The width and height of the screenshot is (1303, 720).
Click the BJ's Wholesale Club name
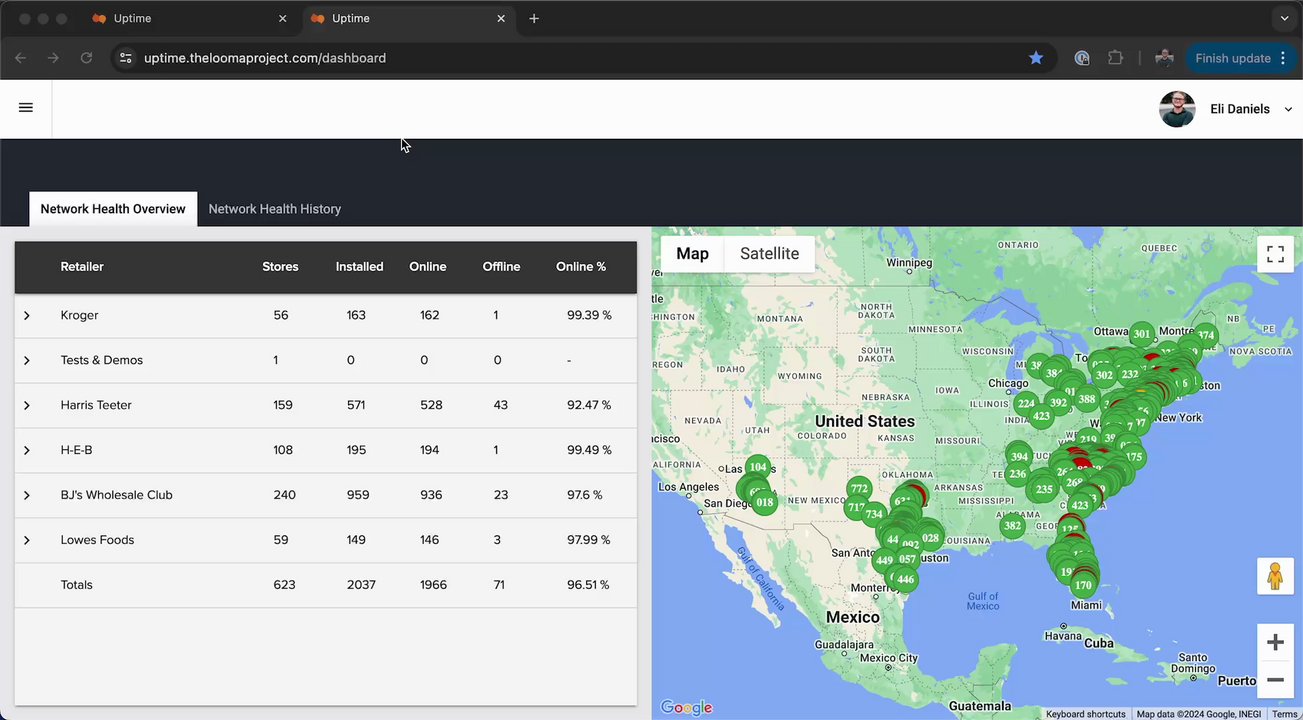[x=116, y=495]
